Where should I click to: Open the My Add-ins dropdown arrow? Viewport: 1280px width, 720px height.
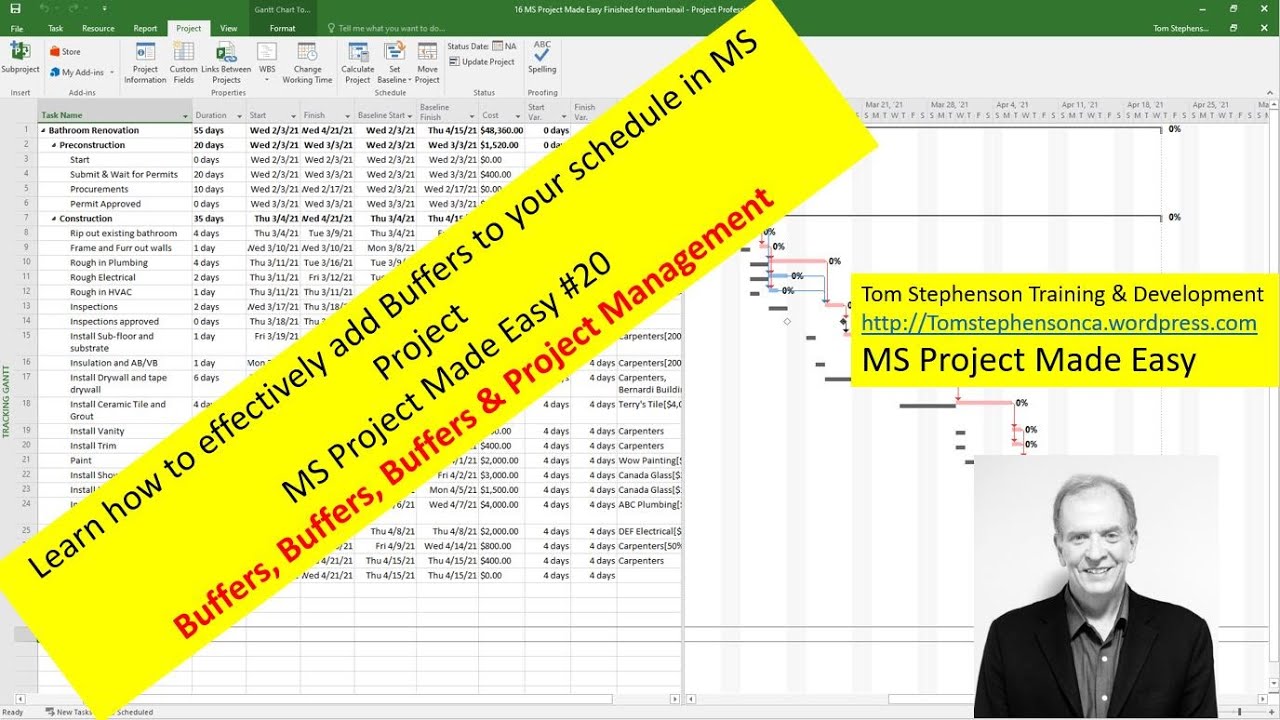112,72
